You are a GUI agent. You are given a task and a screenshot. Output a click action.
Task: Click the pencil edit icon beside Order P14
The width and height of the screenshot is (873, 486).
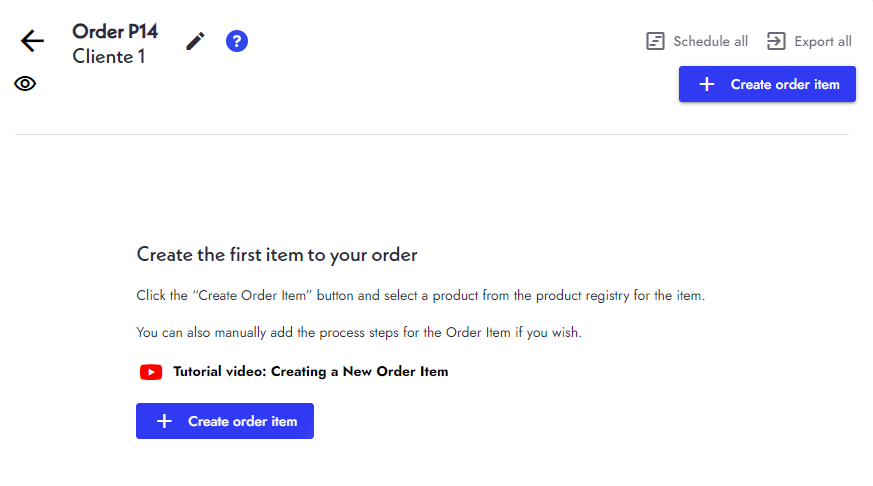[195, 41]
